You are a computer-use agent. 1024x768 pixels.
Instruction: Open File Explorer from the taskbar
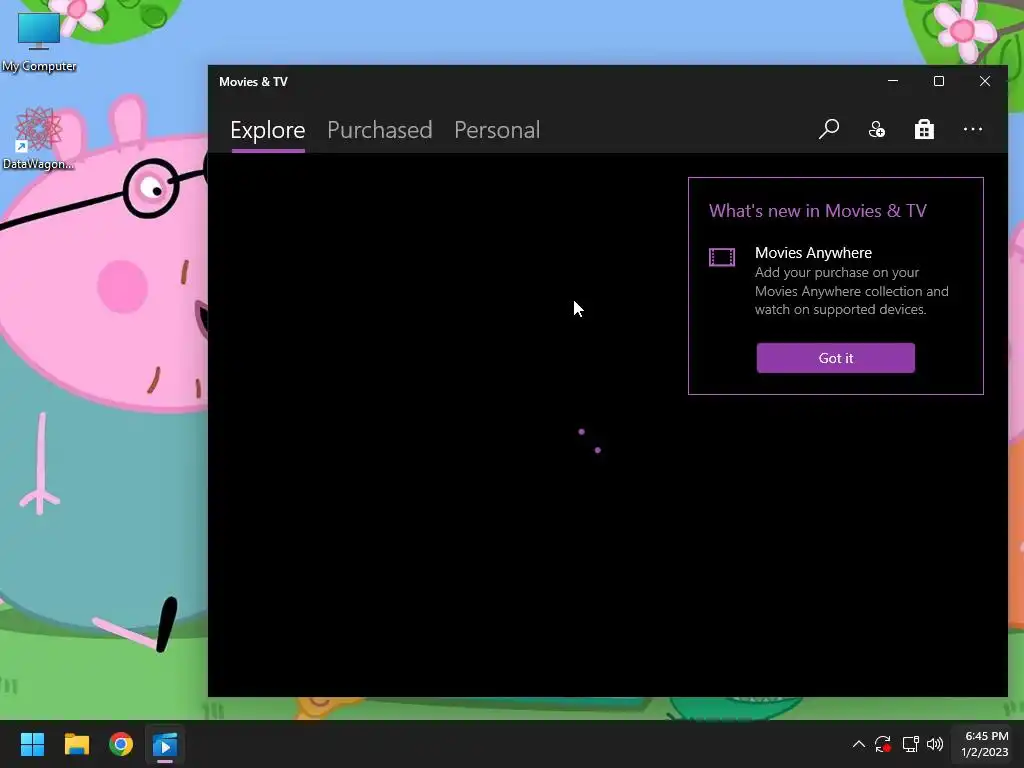[76, 744]
